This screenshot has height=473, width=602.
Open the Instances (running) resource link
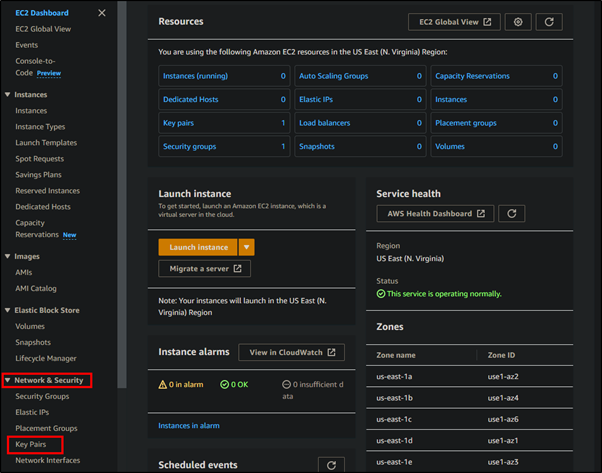(197, 76)
